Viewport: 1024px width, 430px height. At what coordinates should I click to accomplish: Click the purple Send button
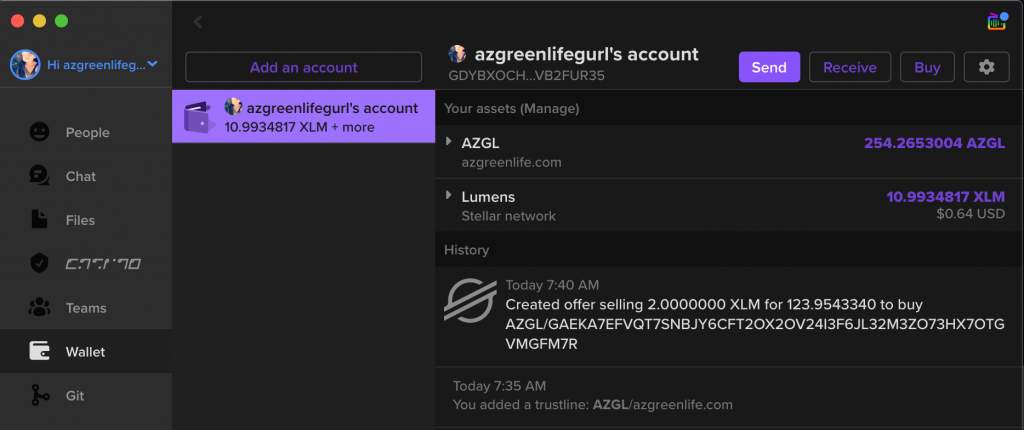769,67
